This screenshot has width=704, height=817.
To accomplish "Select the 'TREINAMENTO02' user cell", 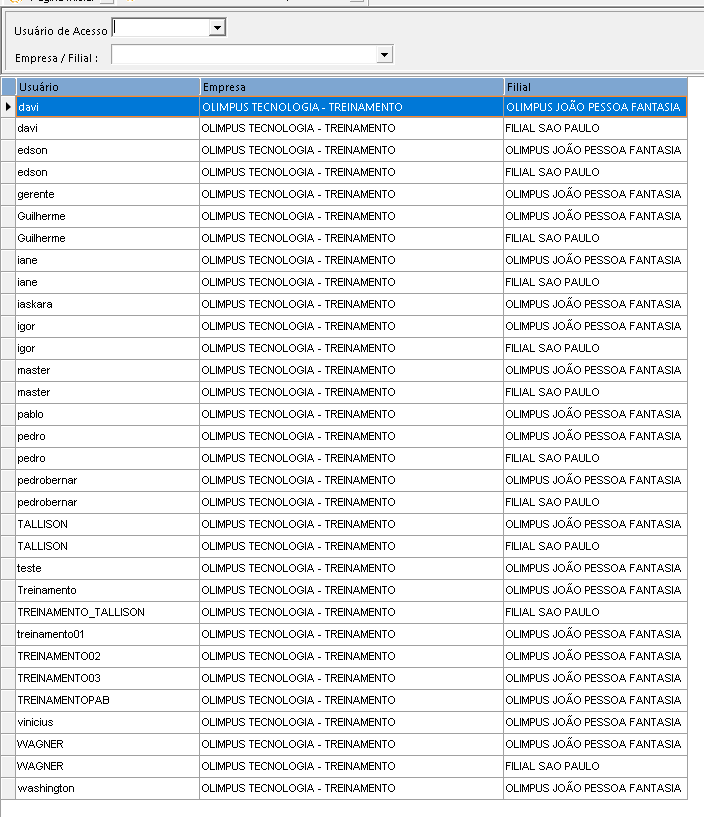I will pos(108,656).
